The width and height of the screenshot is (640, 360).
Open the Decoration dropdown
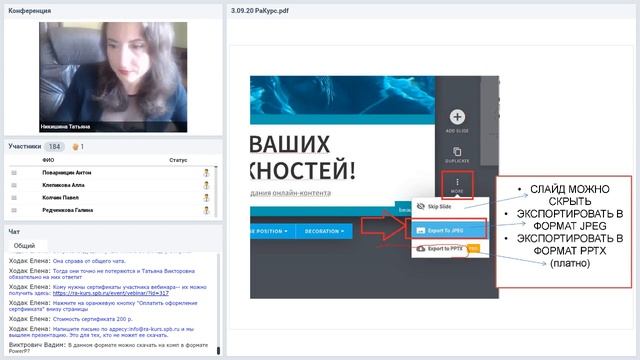(x=324, y=231)
